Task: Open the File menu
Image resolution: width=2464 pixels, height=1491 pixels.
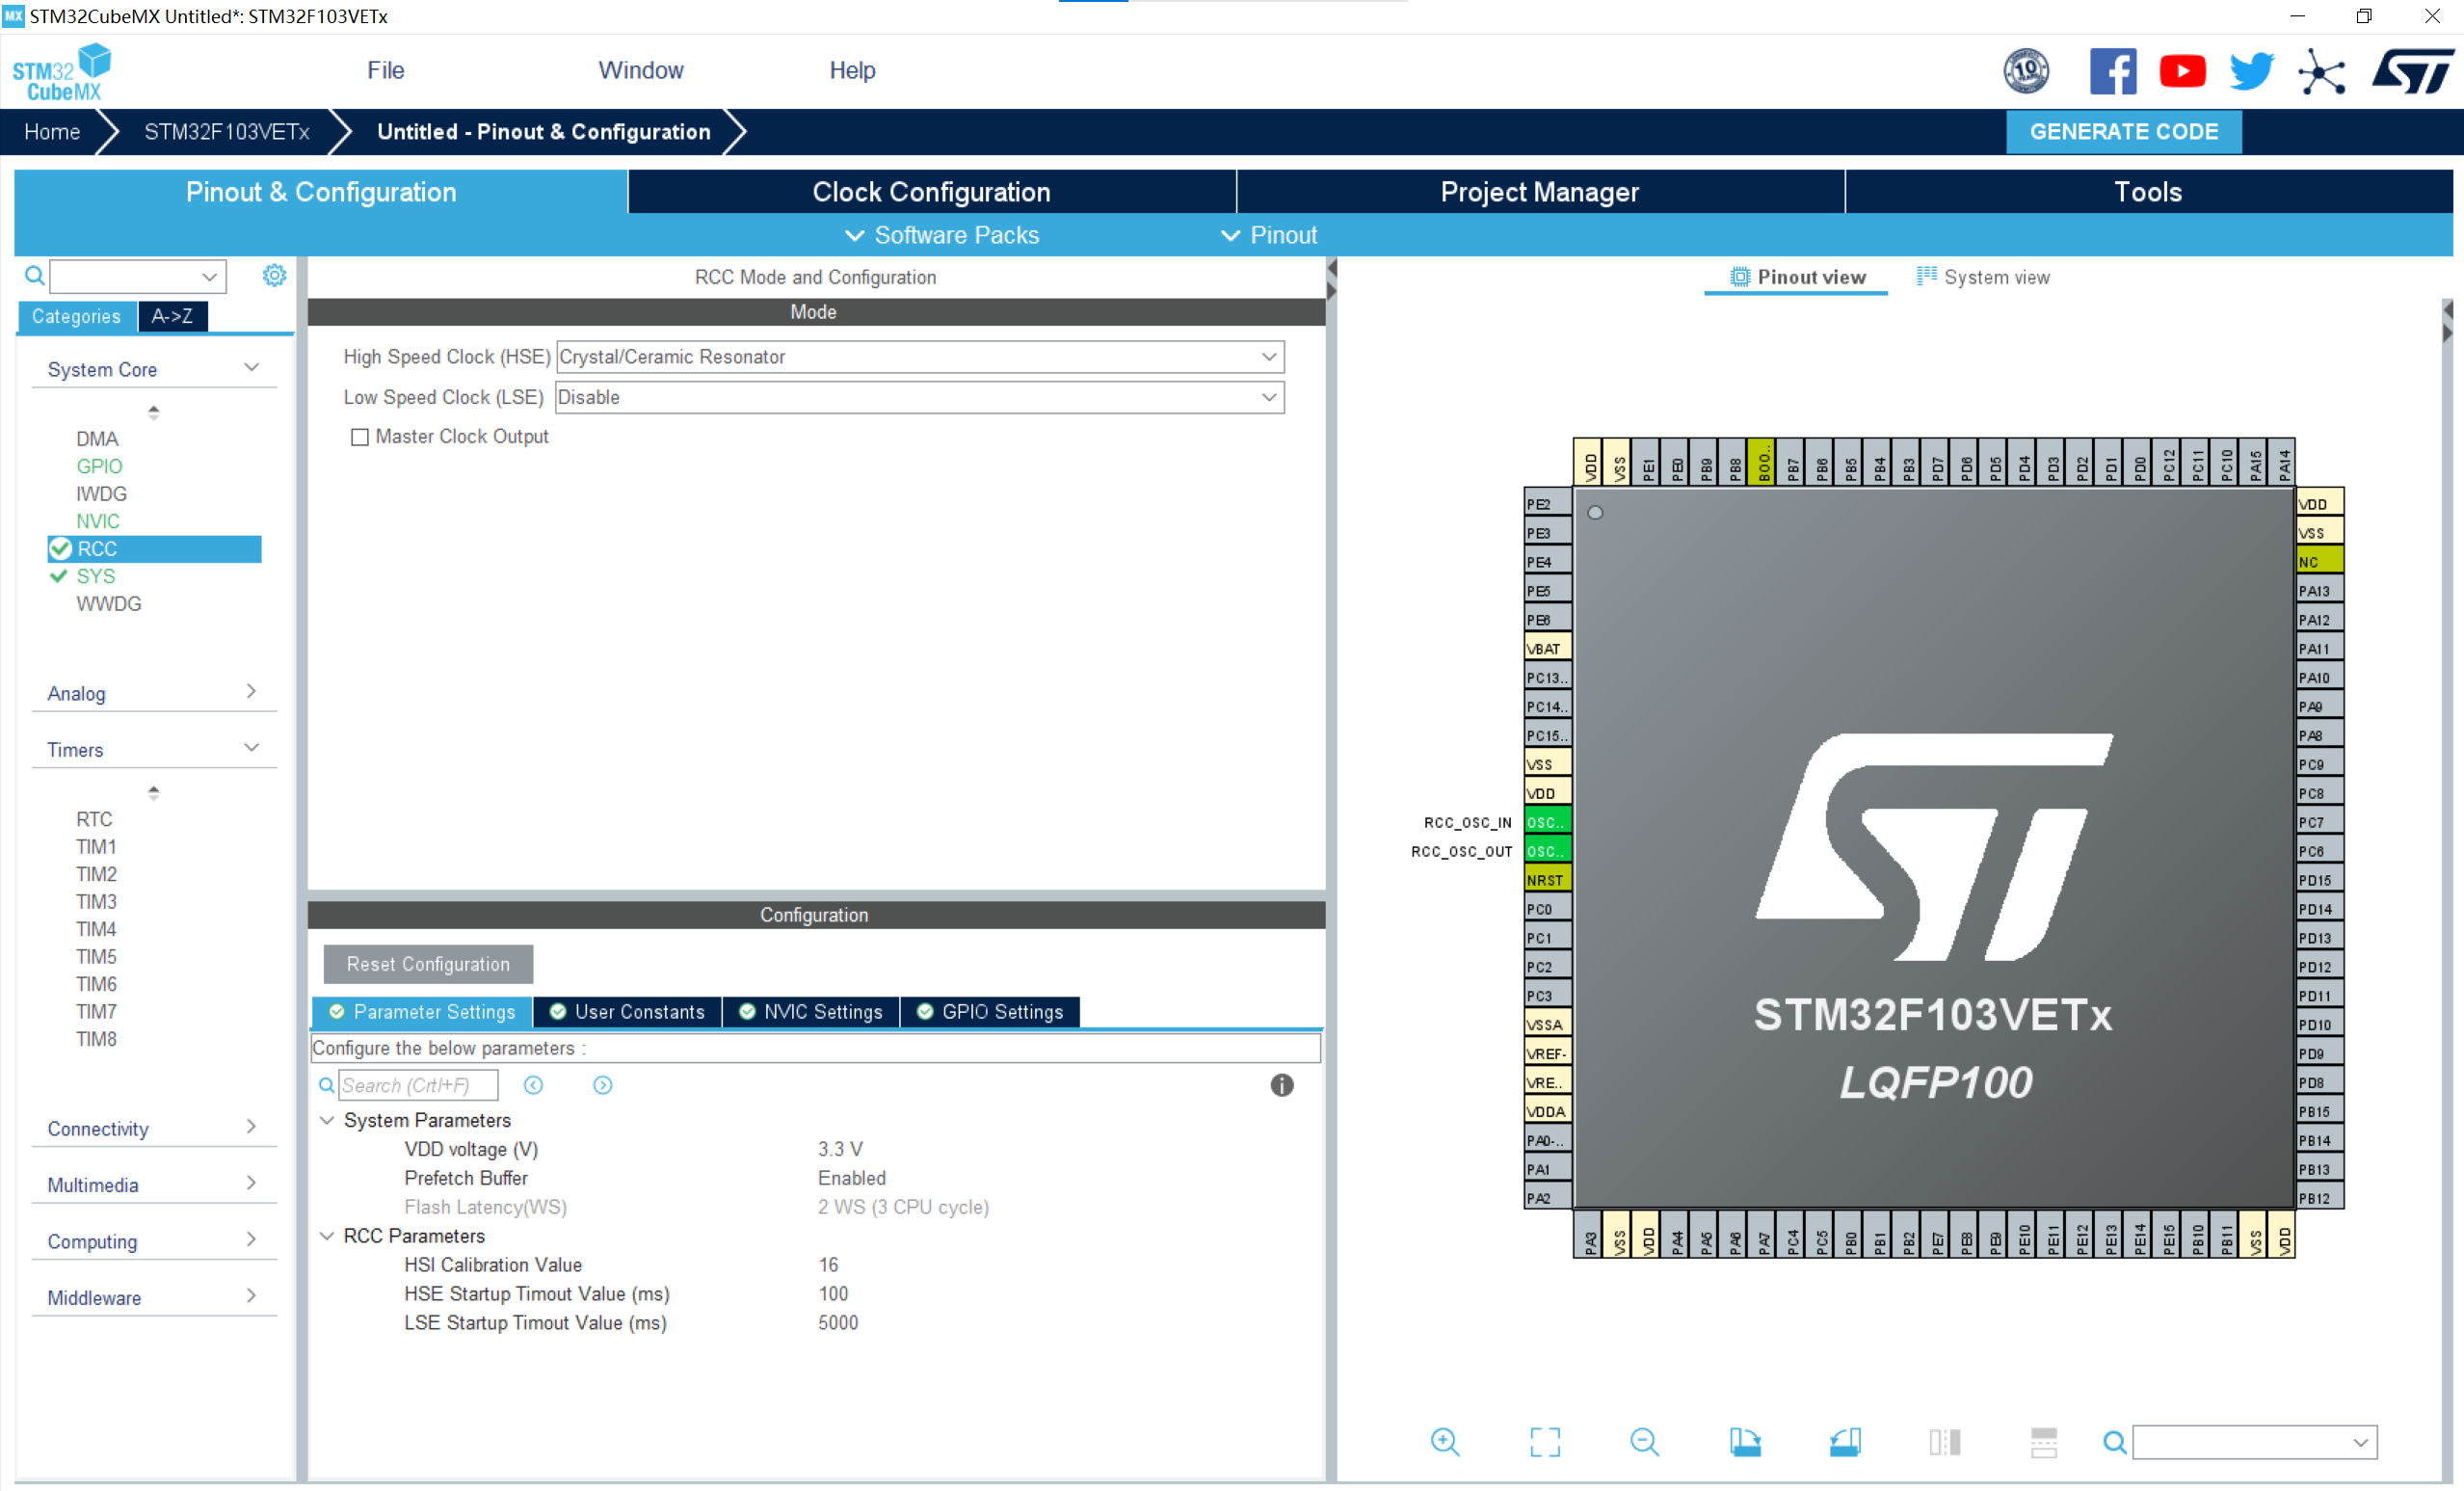Action: 385,70
